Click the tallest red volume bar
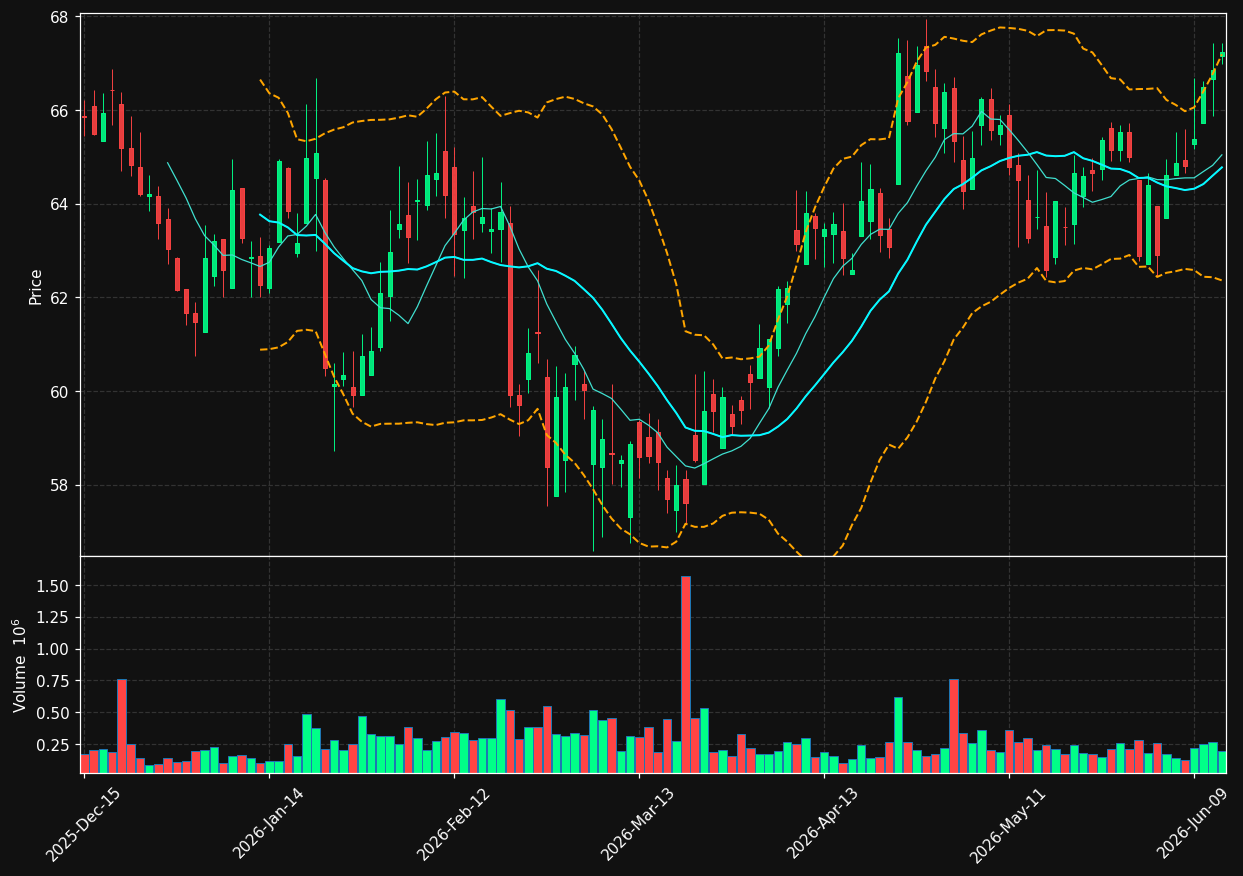The height and width of the screenshot is (876, 1243). [685, 674]
